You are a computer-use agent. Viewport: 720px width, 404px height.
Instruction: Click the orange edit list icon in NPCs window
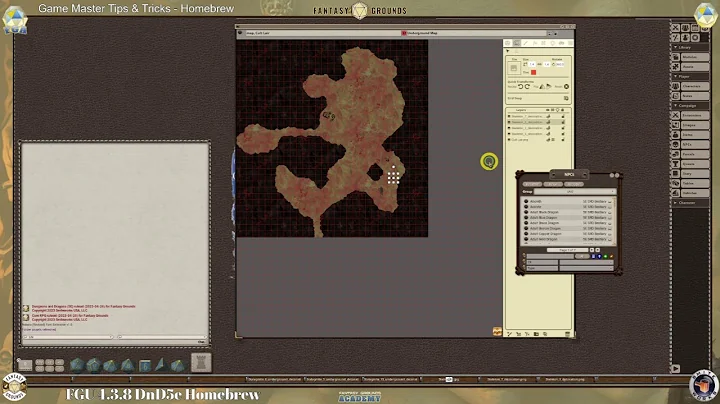click(x=612, y=256)
